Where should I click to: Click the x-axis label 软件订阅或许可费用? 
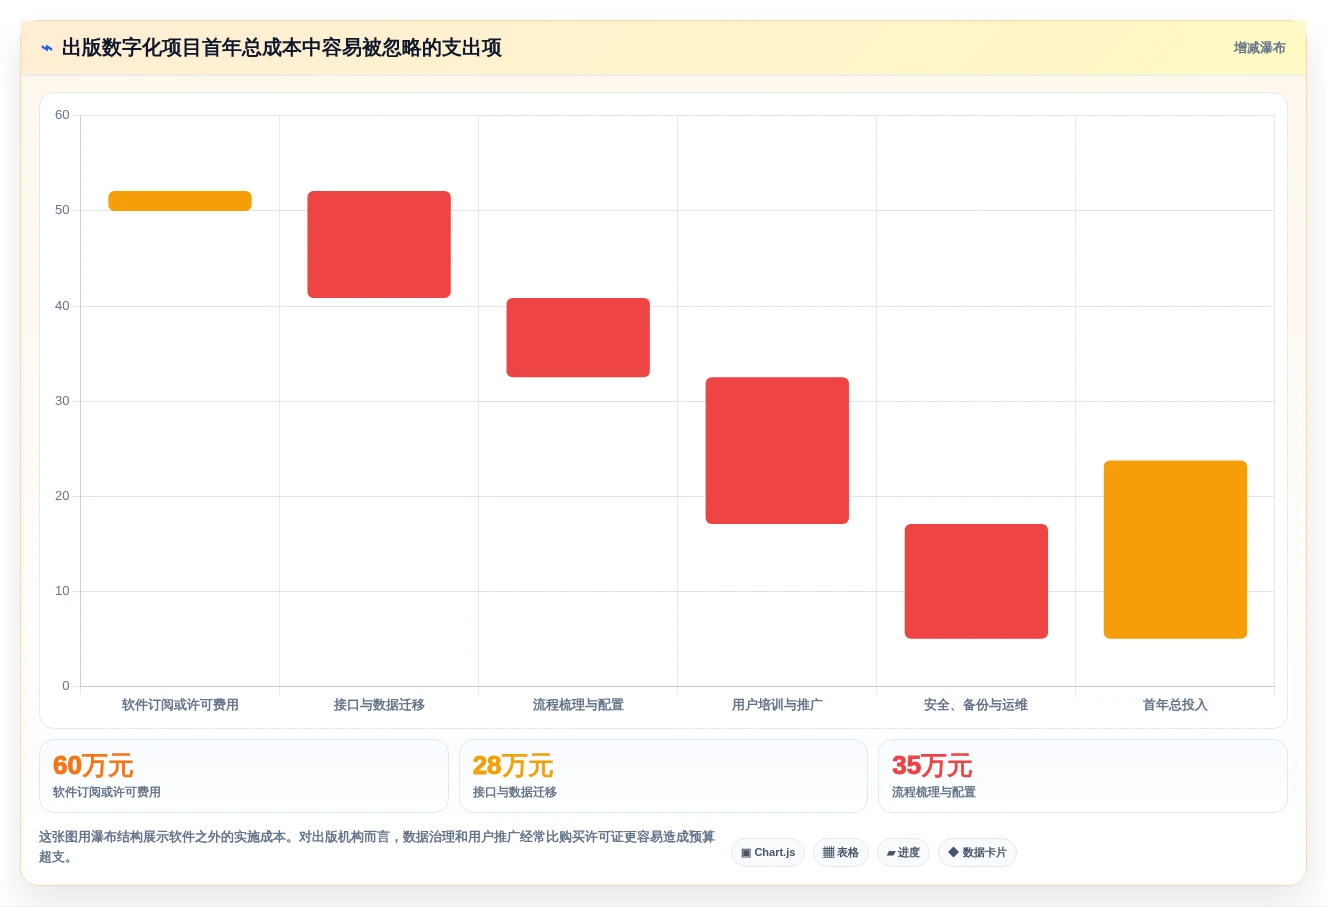pyautogui.click(x=180, y=705)
